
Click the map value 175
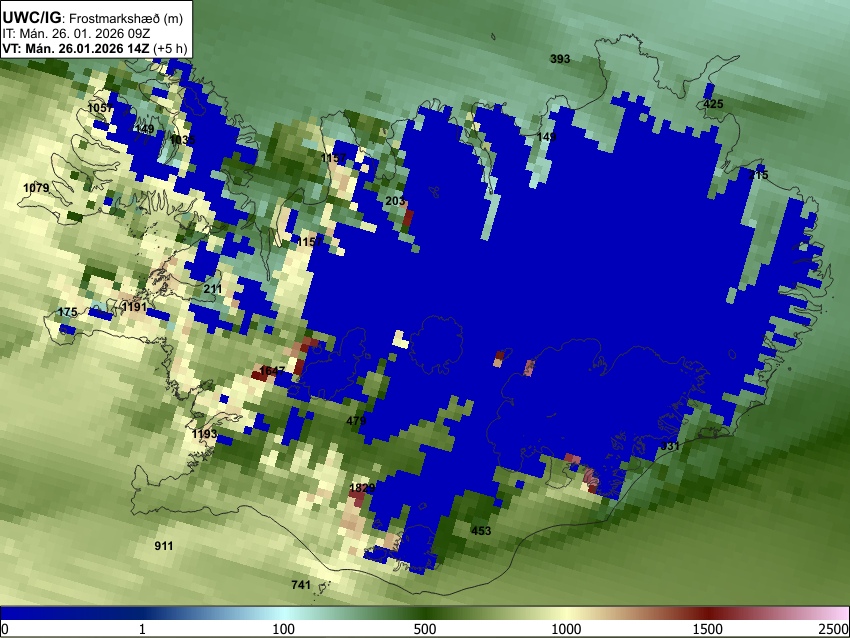pyautogui.click(x=67, y=312)
